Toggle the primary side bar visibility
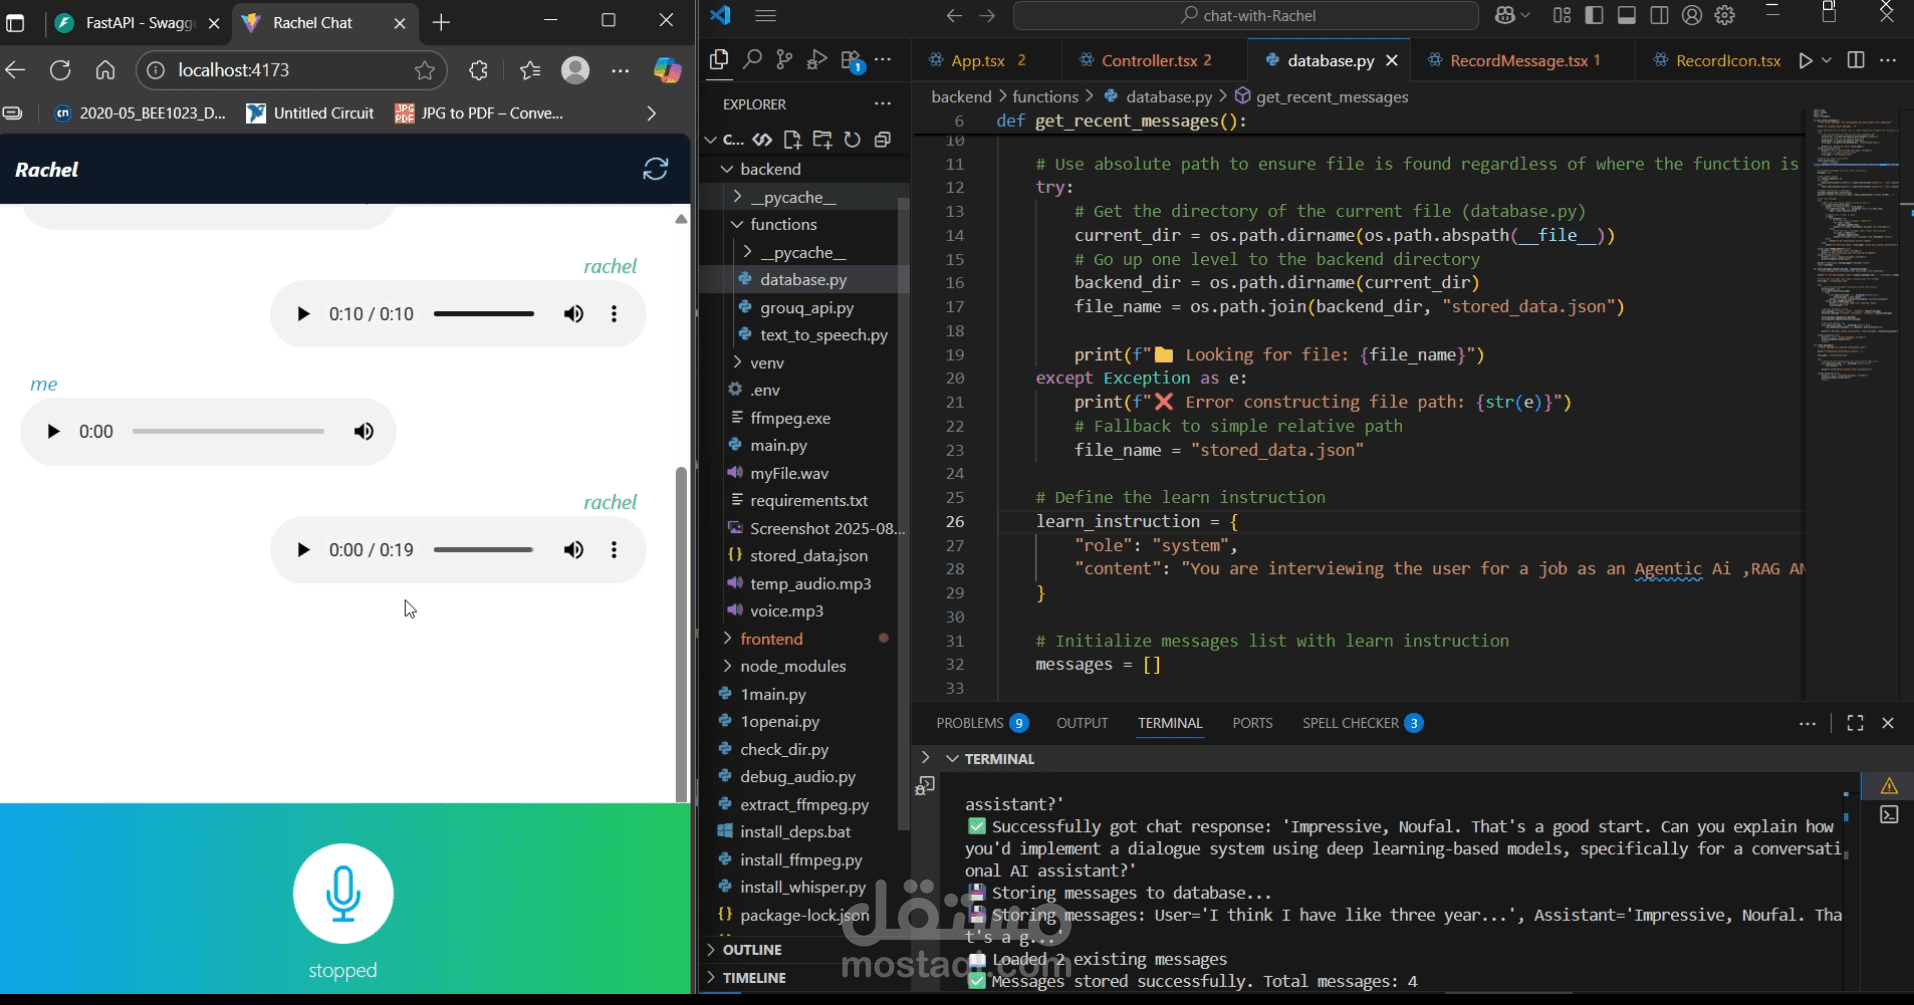Image resolution: width=1914 pixels, height=1005 pixels. pos(1594,15)
